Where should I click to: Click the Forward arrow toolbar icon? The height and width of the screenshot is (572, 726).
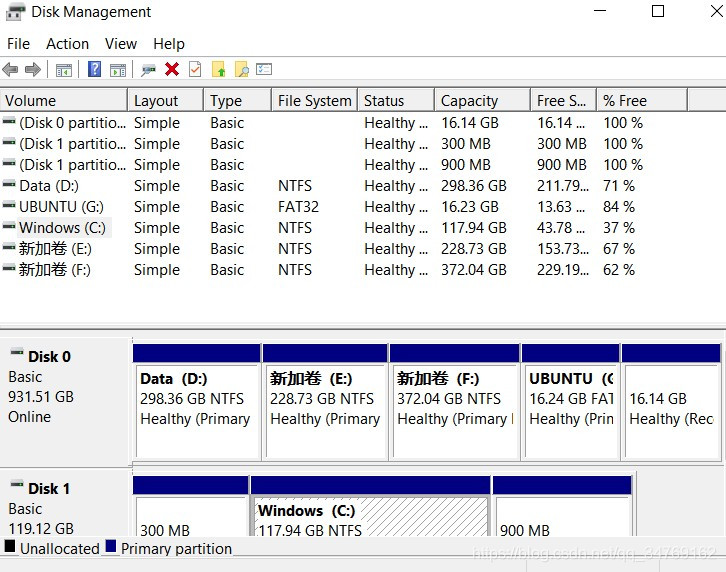[33, 70]
